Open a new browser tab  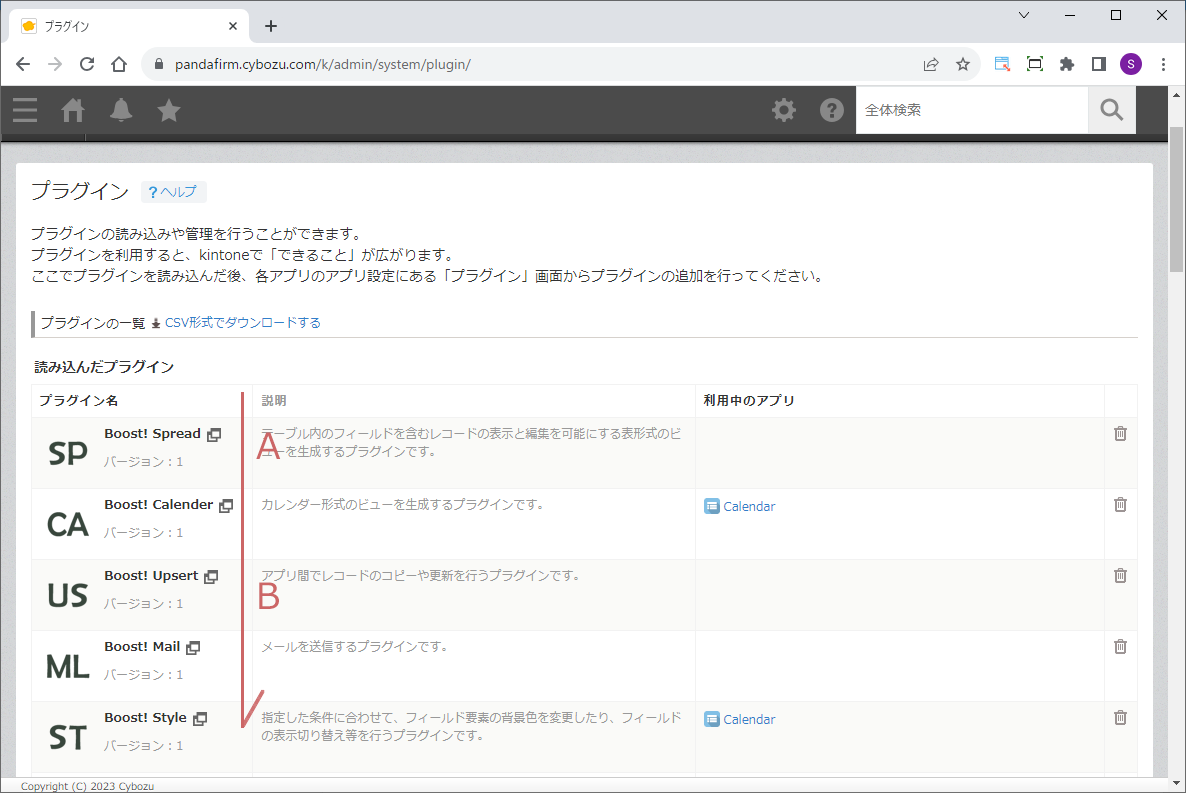pos(271,26)
